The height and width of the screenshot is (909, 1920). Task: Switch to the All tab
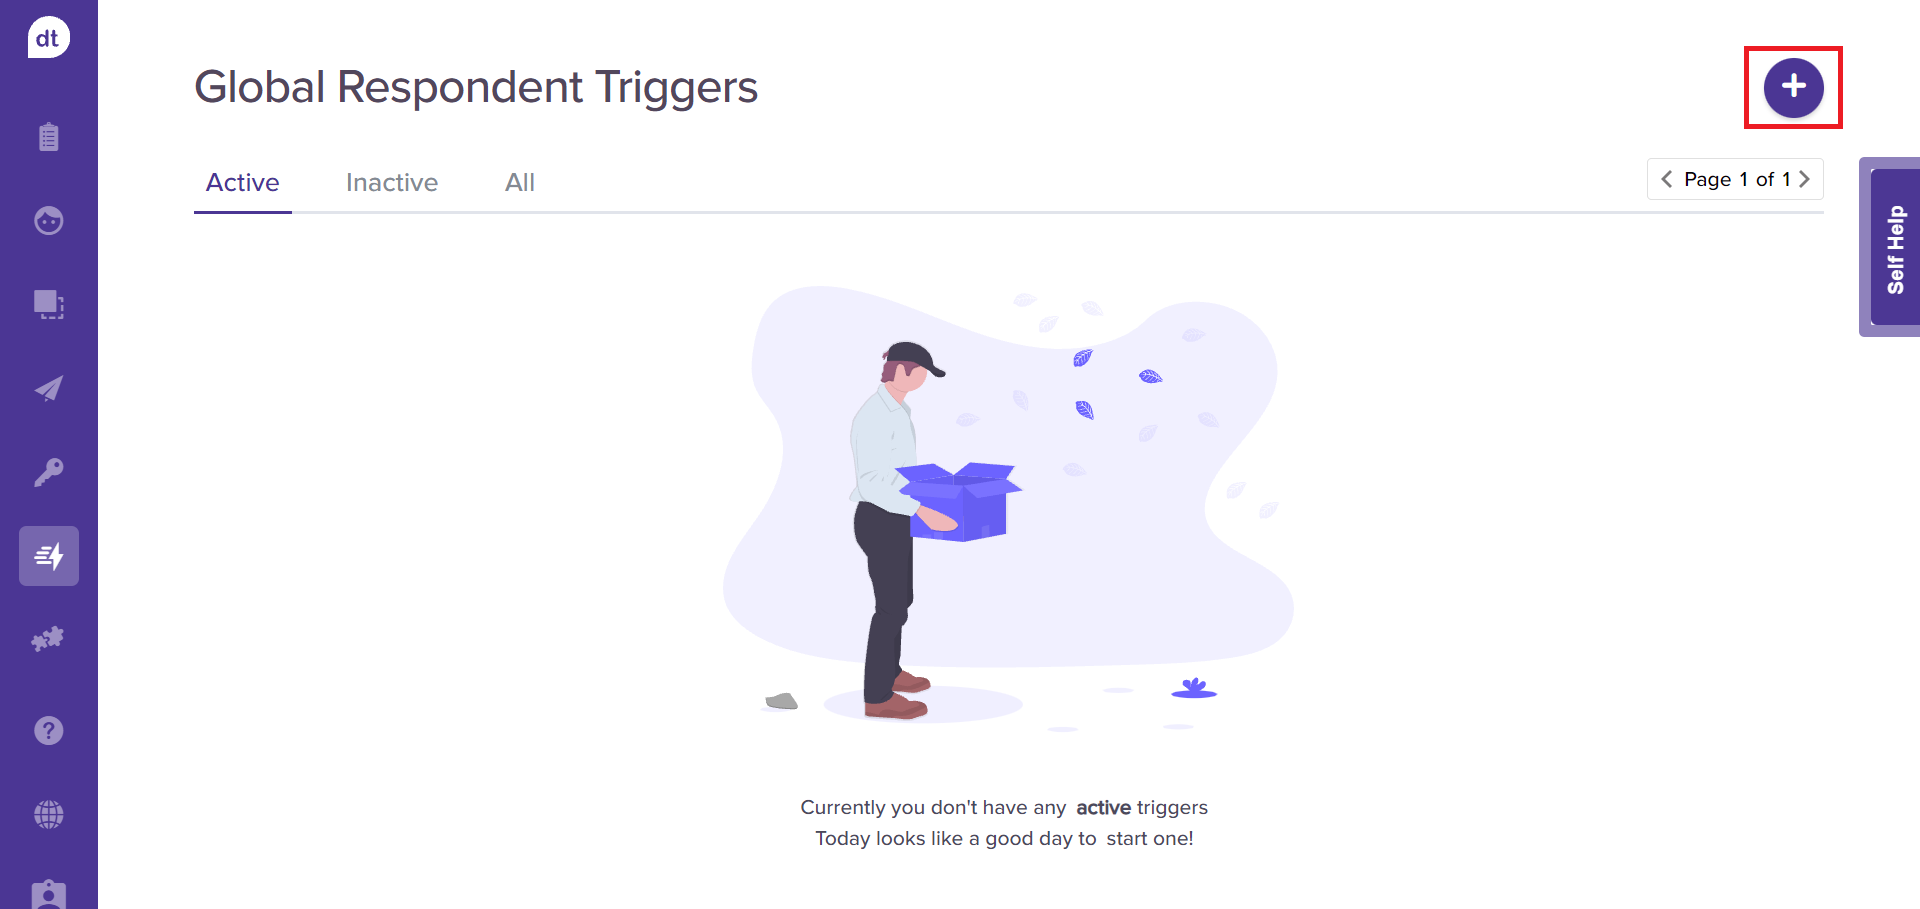point(520,182)
